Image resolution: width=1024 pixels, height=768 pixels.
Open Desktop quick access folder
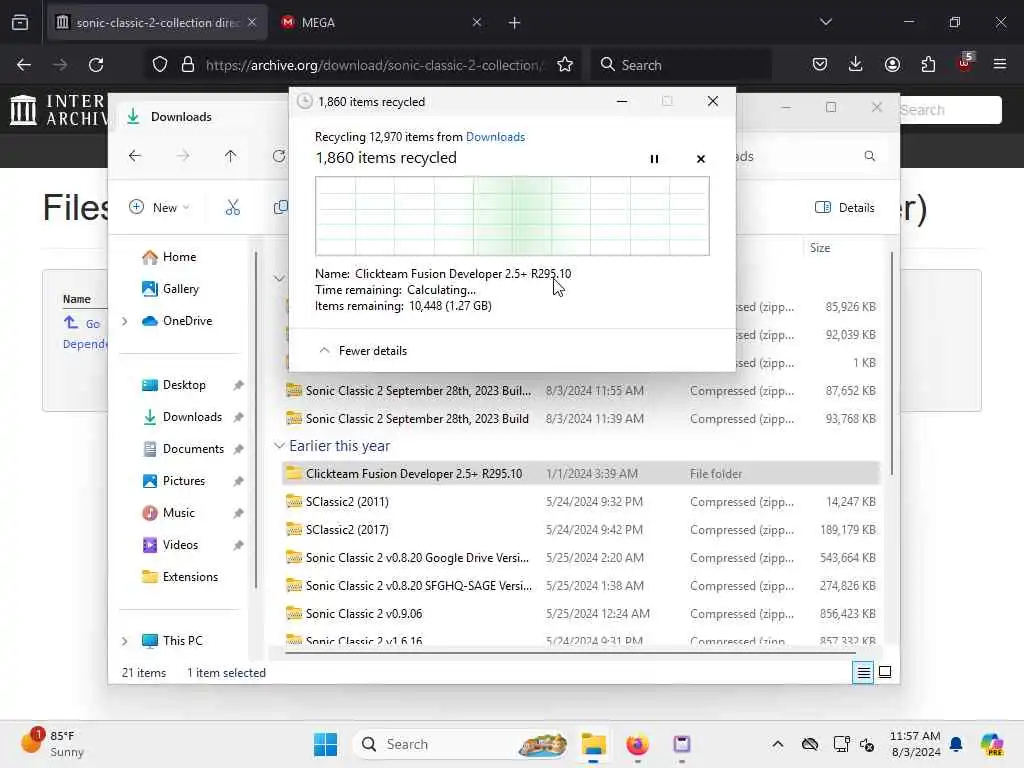[174, 385]
